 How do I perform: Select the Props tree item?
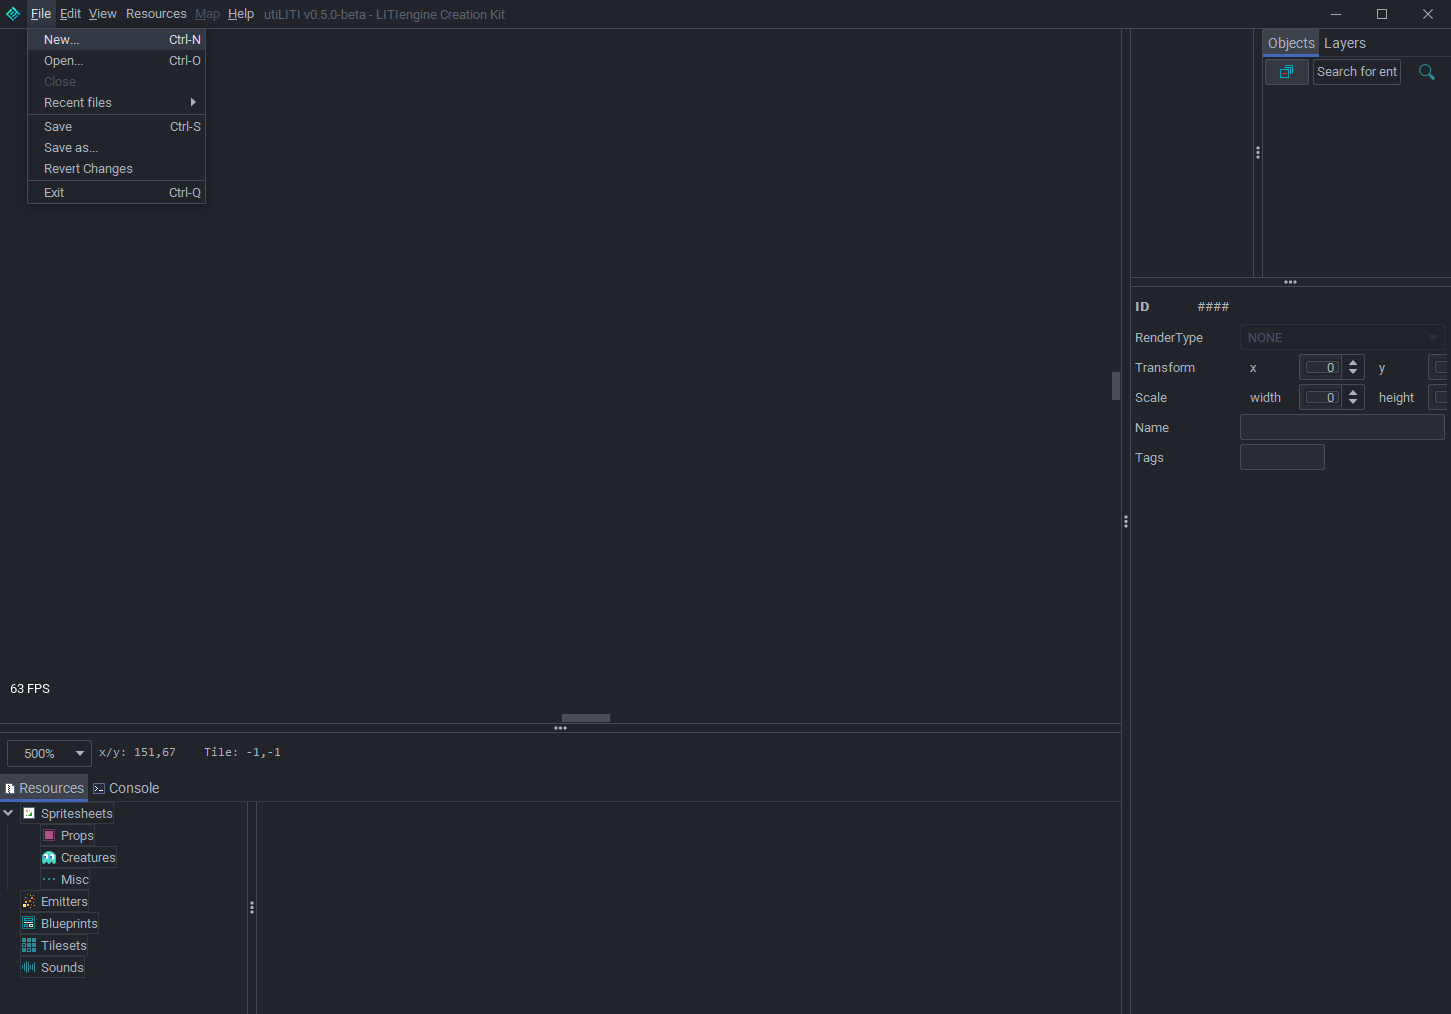click(67, 835)
